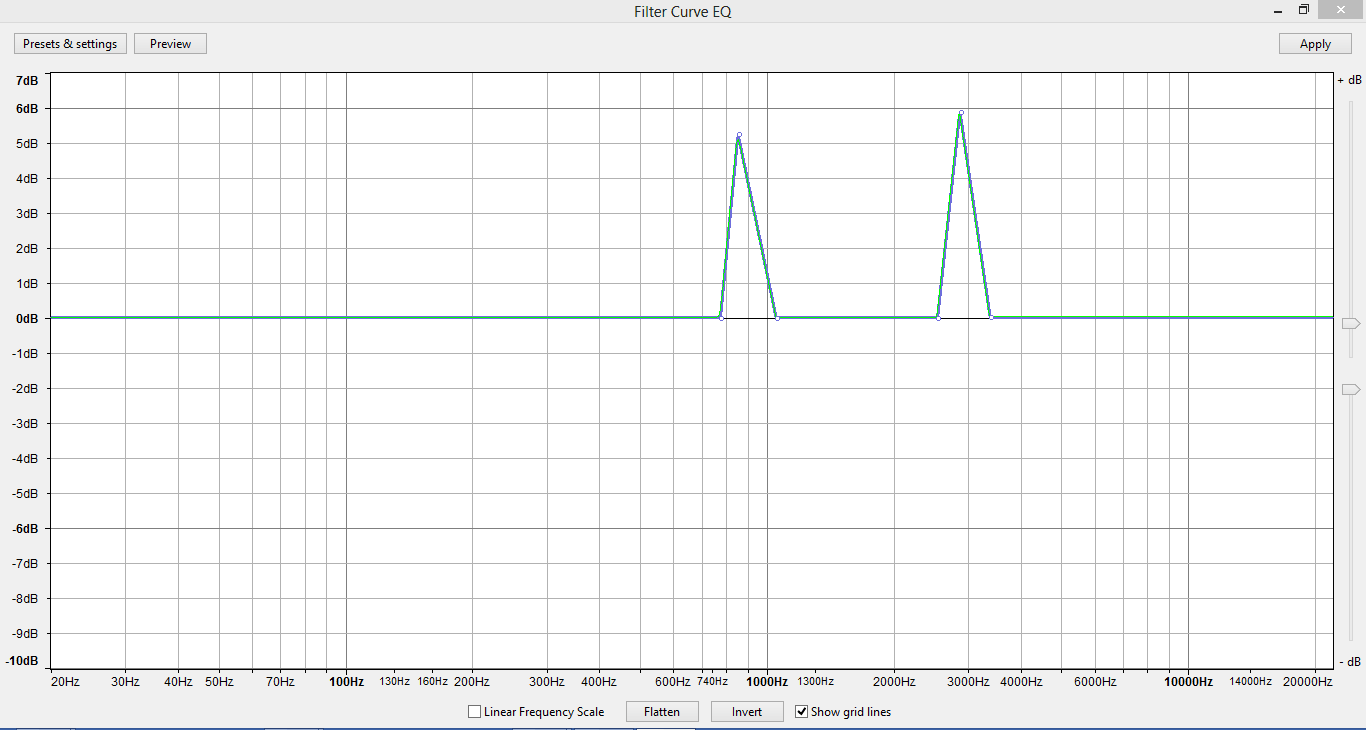The height and width of the screenshot is (730, 1366).
Task: Select the curve peak point near 6dB
Action: pos(961,113)
